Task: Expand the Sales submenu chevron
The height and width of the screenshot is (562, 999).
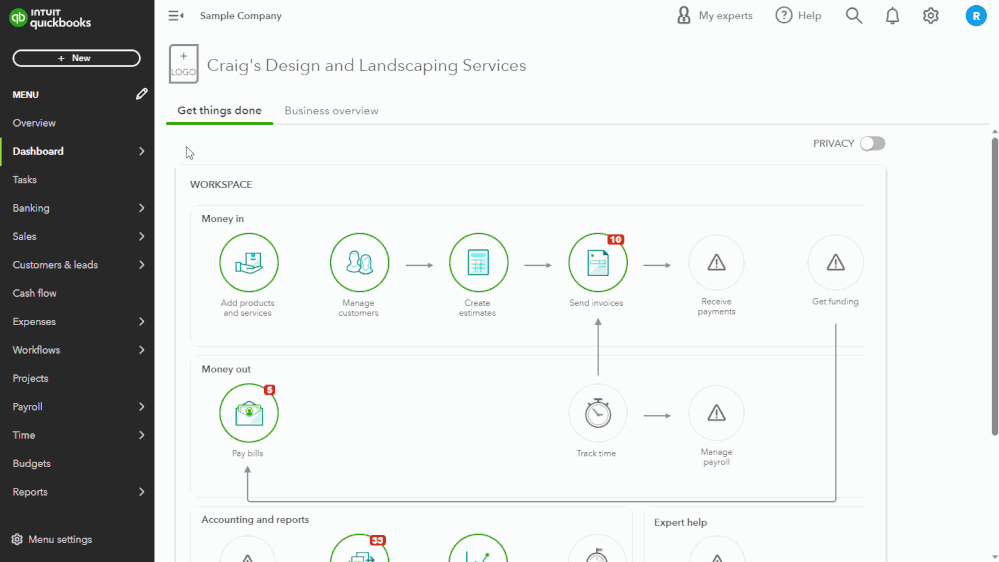Action: [x=141, y=236]
